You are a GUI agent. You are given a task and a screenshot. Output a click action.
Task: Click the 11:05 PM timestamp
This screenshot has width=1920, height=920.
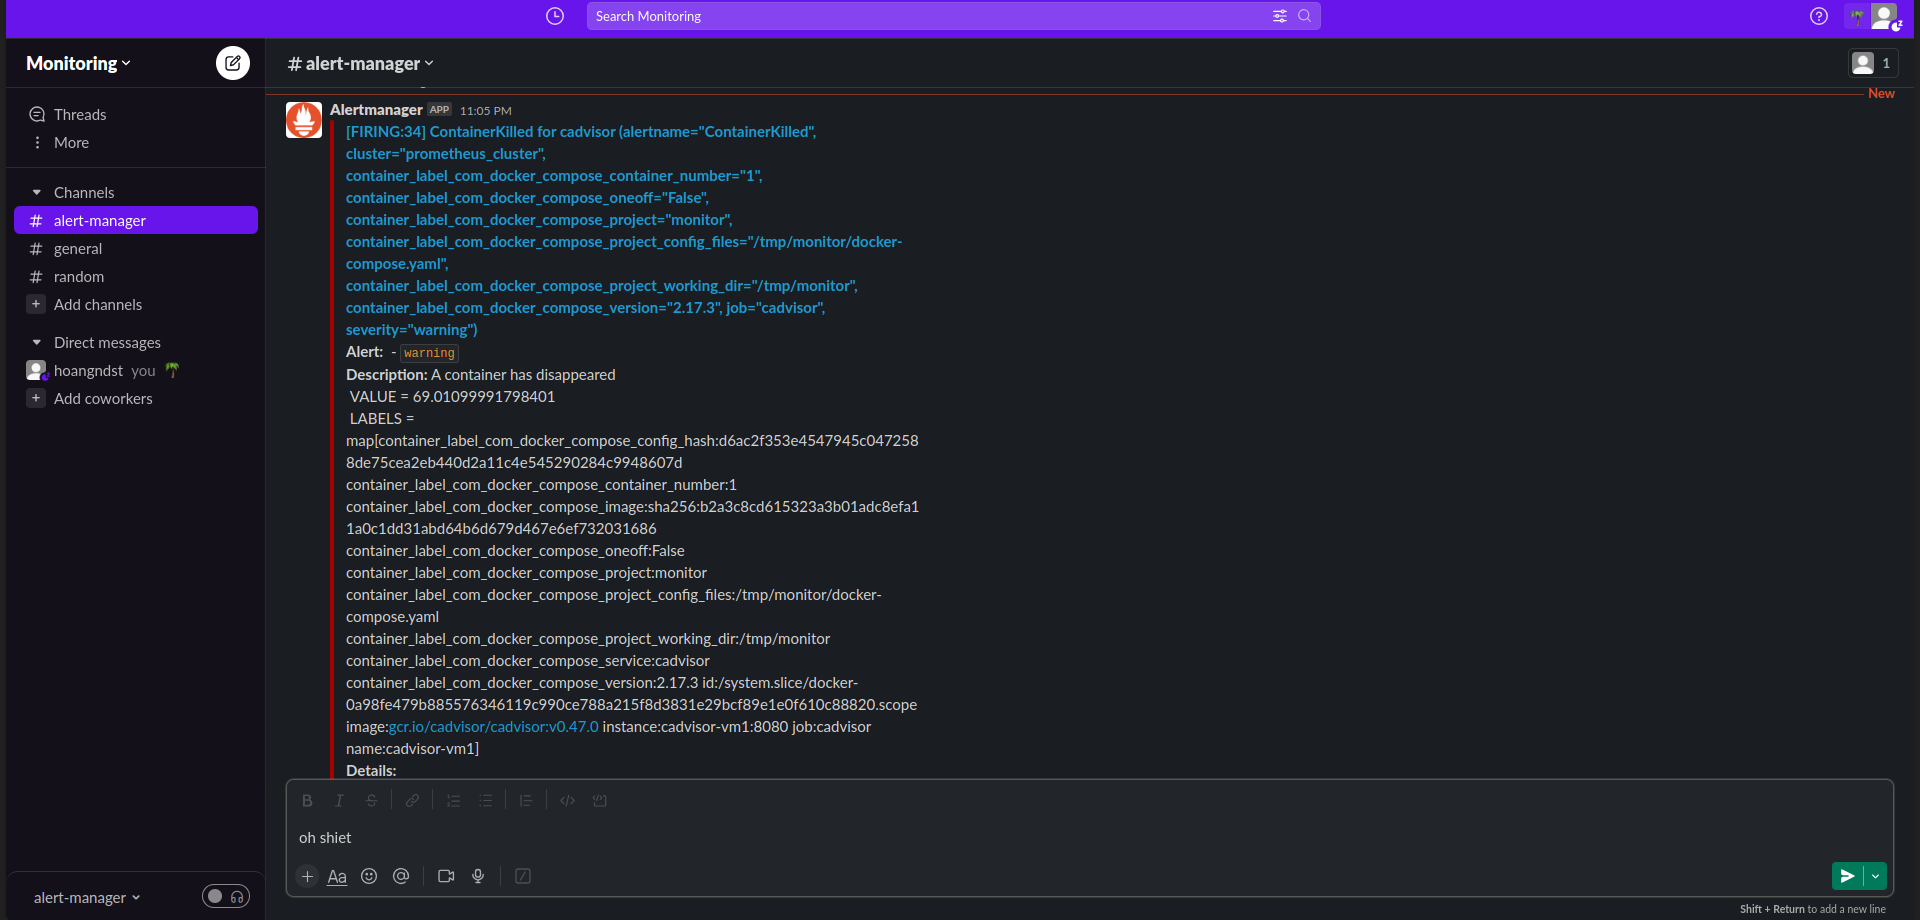tap(486, 111)
